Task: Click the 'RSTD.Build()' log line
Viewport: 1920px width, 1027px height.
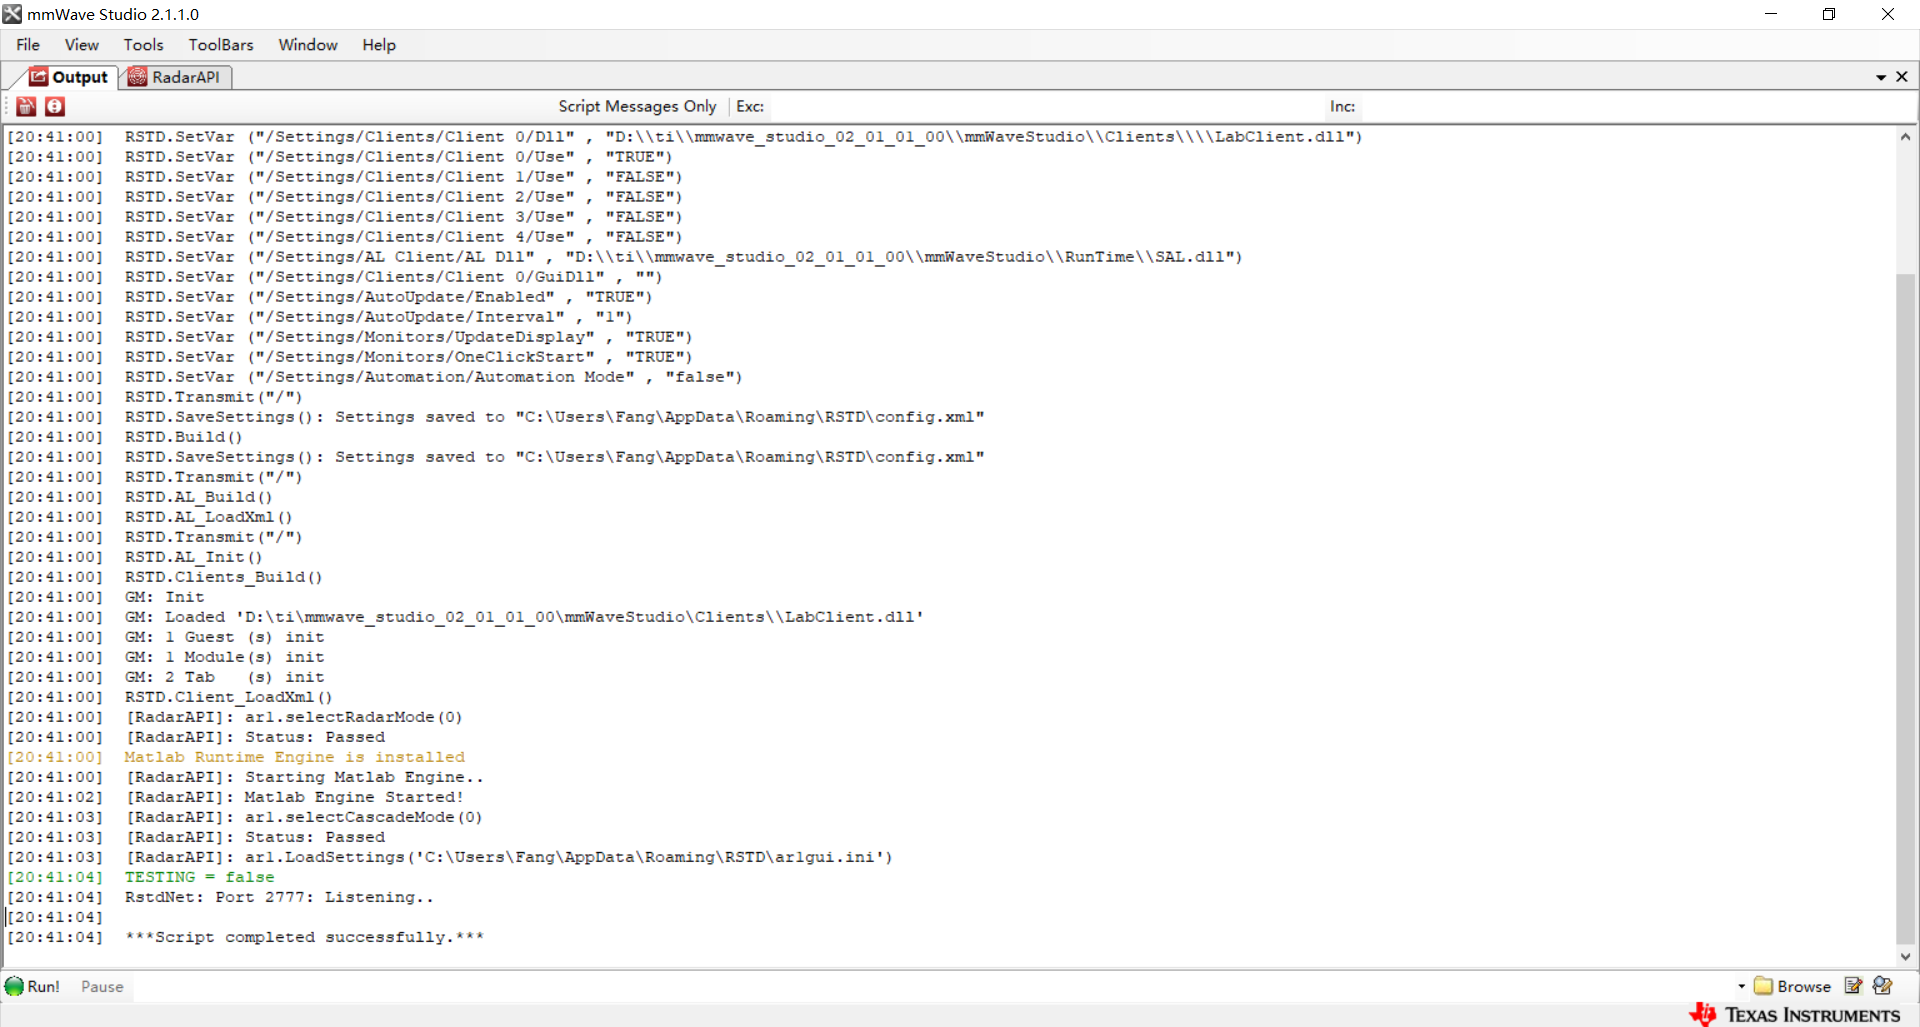Action: pyautogui.click(x=183, y=437)
